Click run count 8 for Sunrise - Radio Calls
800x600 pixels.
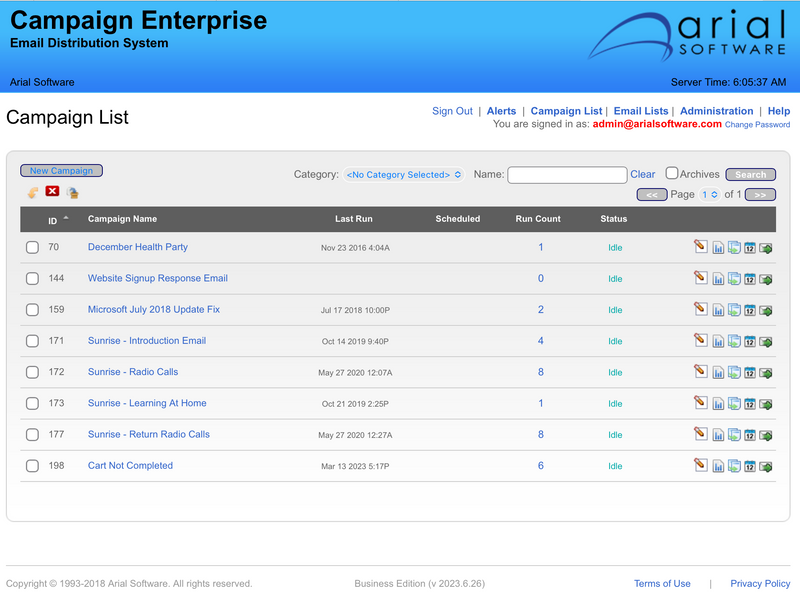point(540,372)
